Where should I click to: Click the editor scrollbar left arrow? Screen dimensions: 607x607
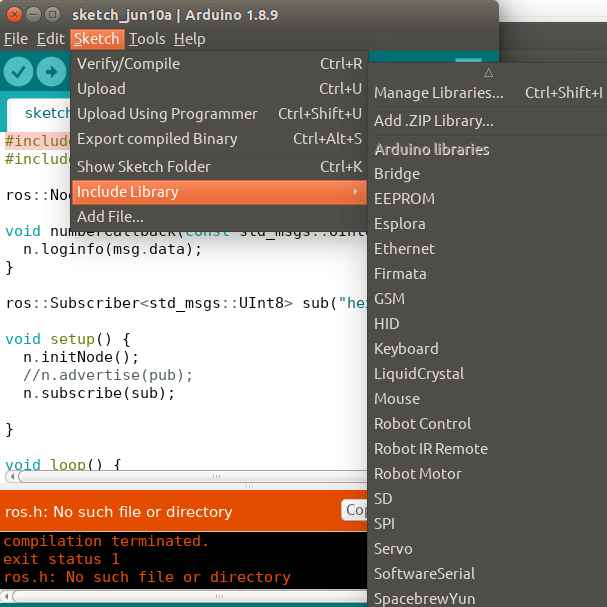12,477
